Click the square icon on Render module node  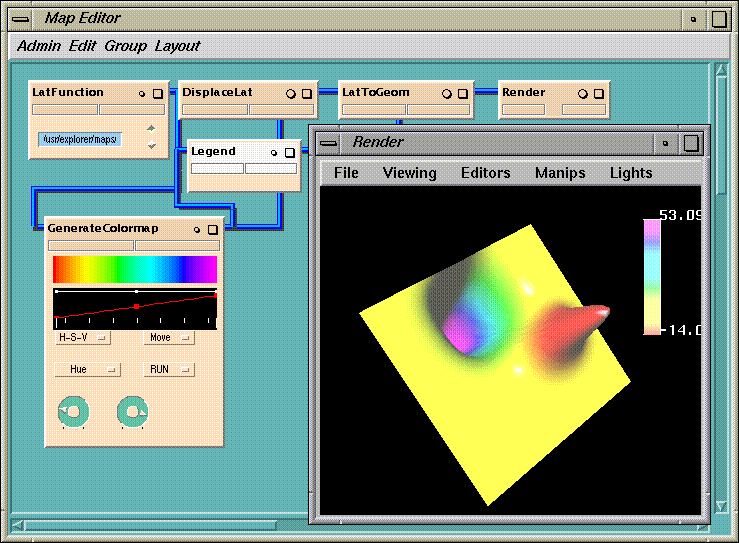tap(598, 93)
